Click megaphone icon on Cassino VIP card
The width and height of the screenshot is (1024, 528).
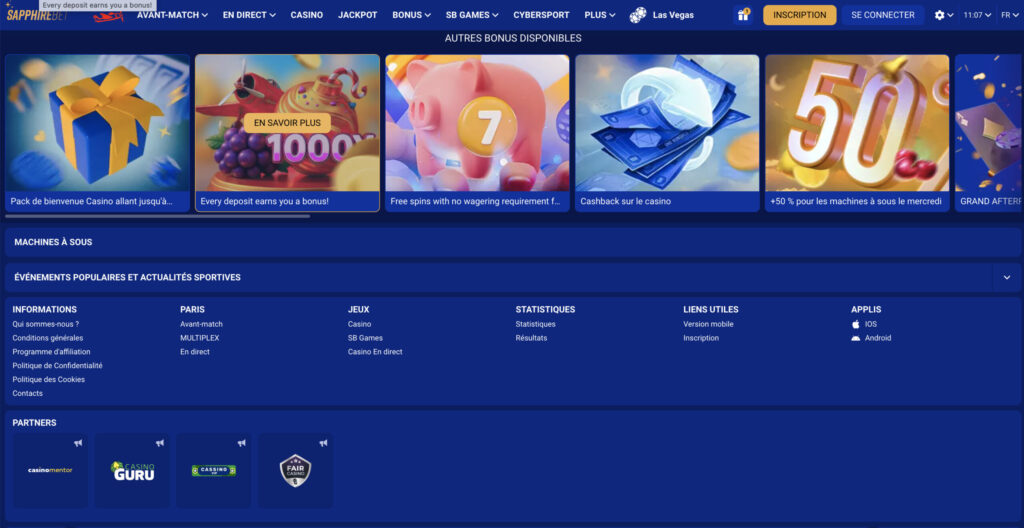pyautogui.click(x=241, y=443)
